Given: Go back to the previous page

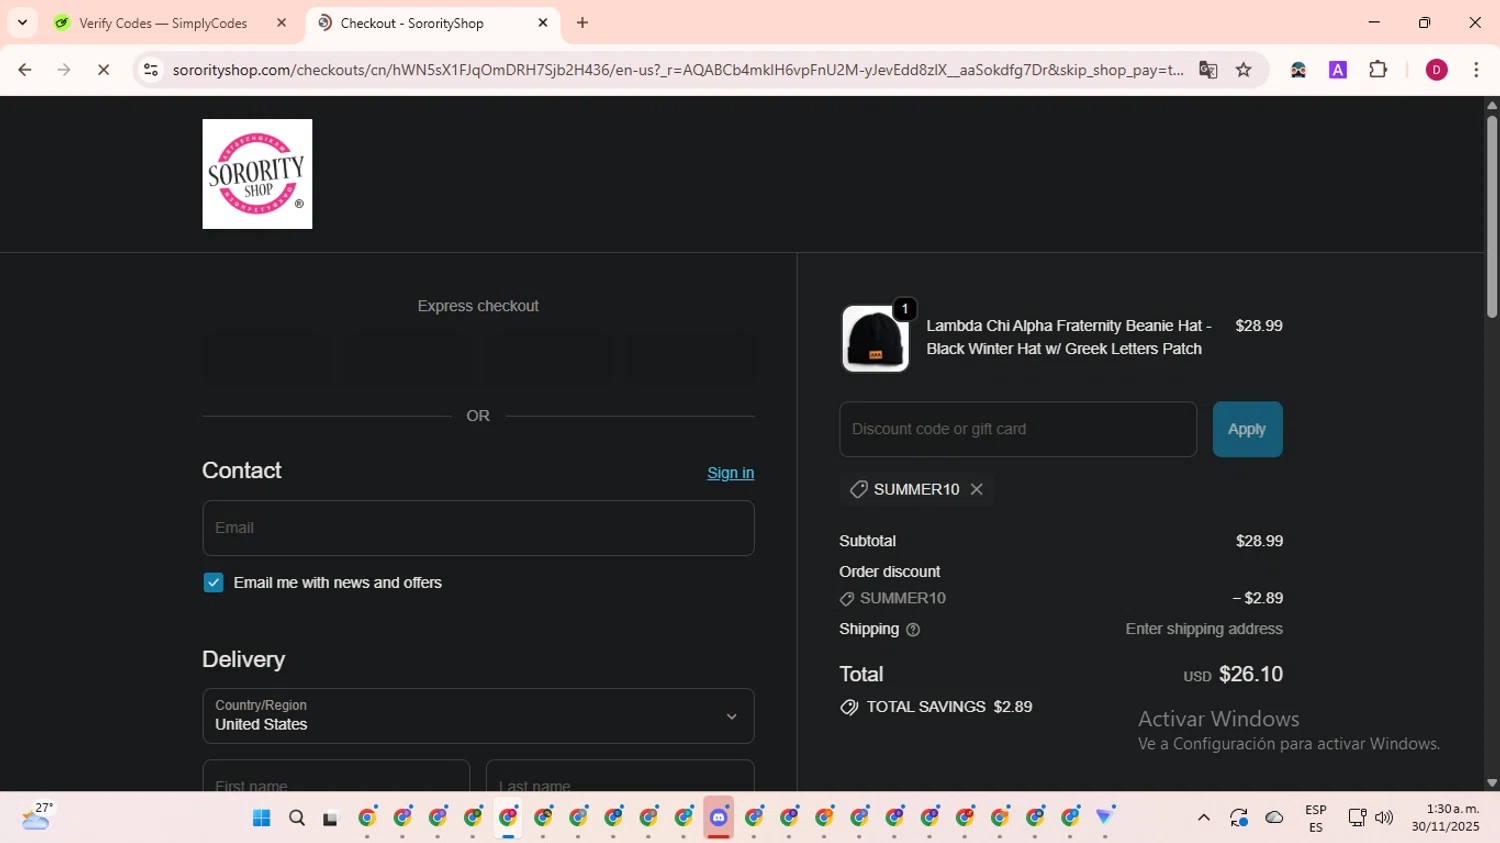Looking at the screenshot, I should (25, 70).
